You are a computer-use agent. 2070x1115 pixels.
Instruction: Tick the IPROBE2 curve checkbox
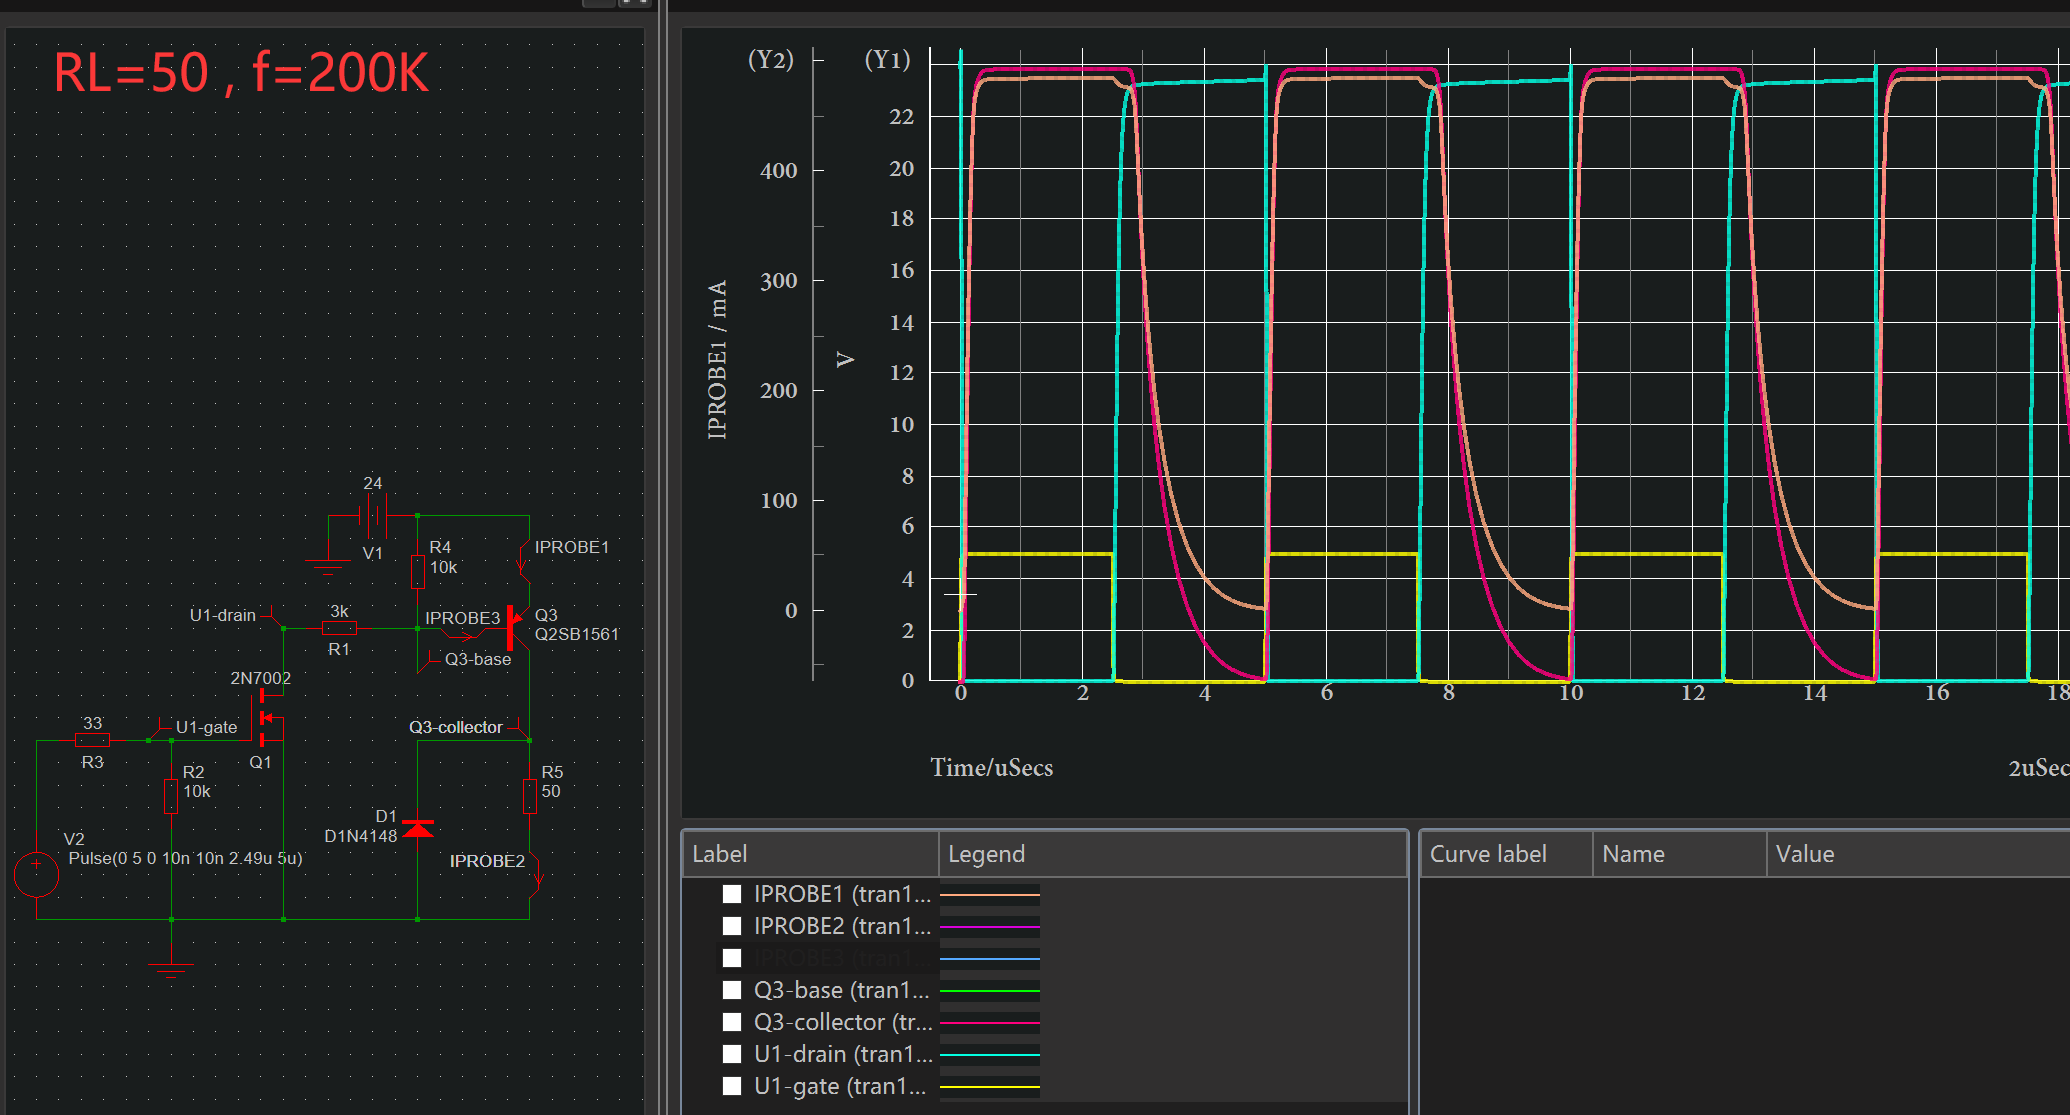732,926
